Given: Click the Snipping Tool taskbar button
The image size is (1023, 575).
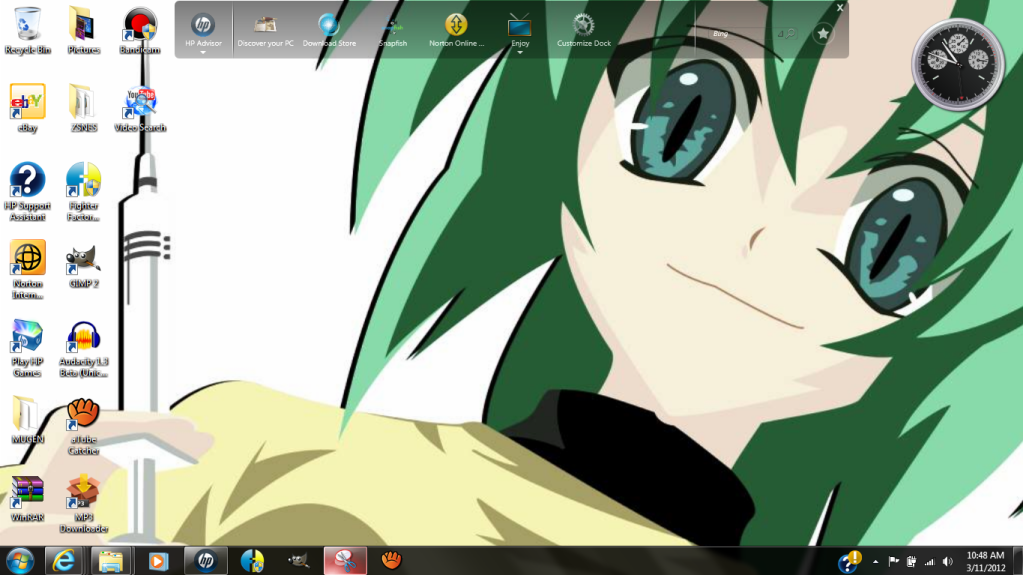Looking at the screenshot, I should click(345, 561).
